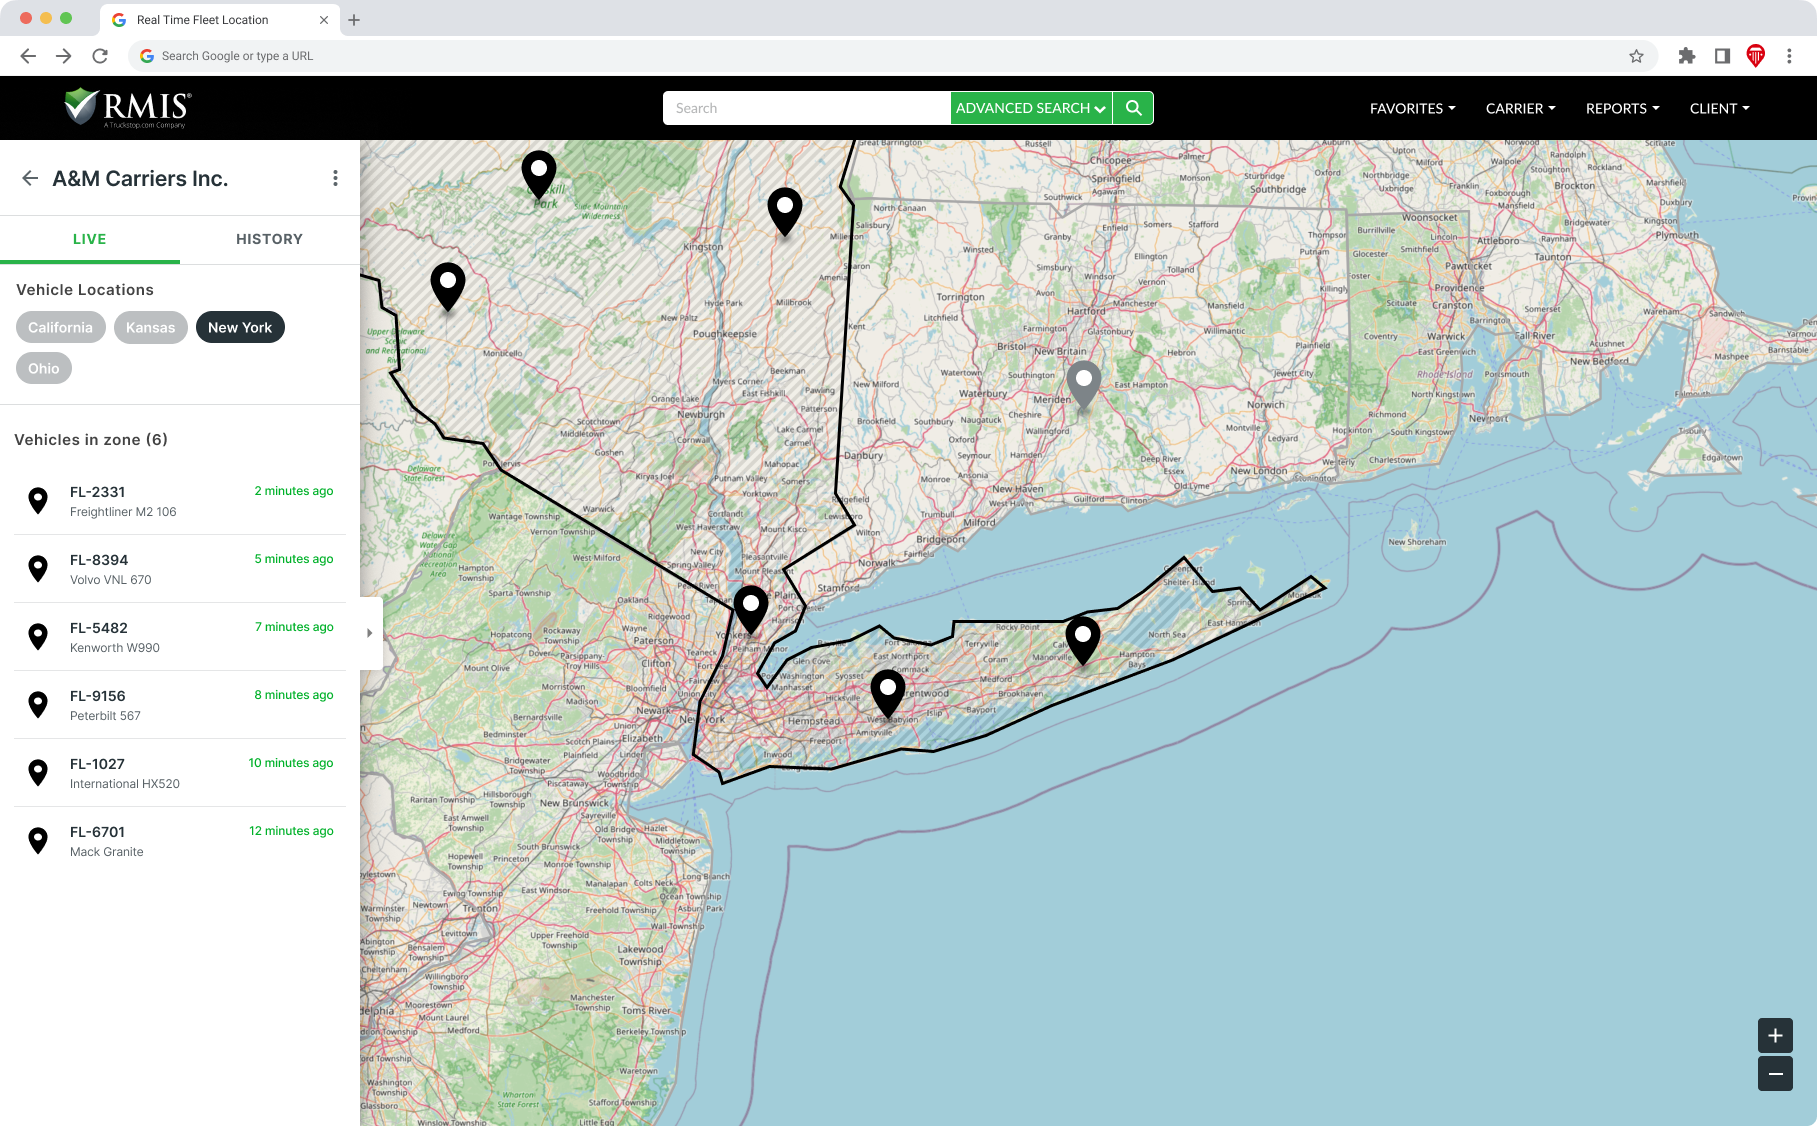The height and width of the screenshot is (1126, 1817).
Task: Click the search magnifier icon next to Advanced Search
Action: click(1133, 107)
